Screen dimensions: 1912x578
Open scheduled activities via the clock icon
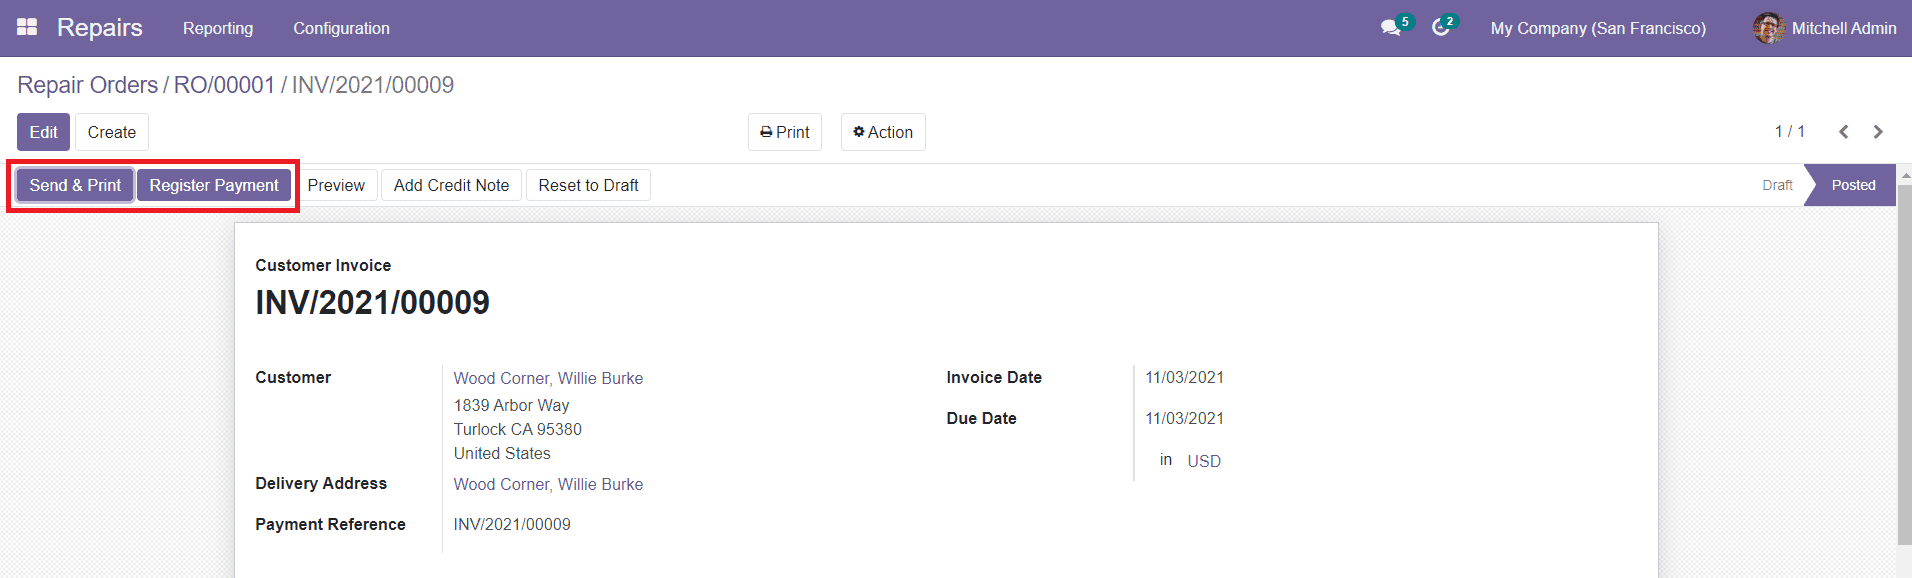[x=1440, y=28]
